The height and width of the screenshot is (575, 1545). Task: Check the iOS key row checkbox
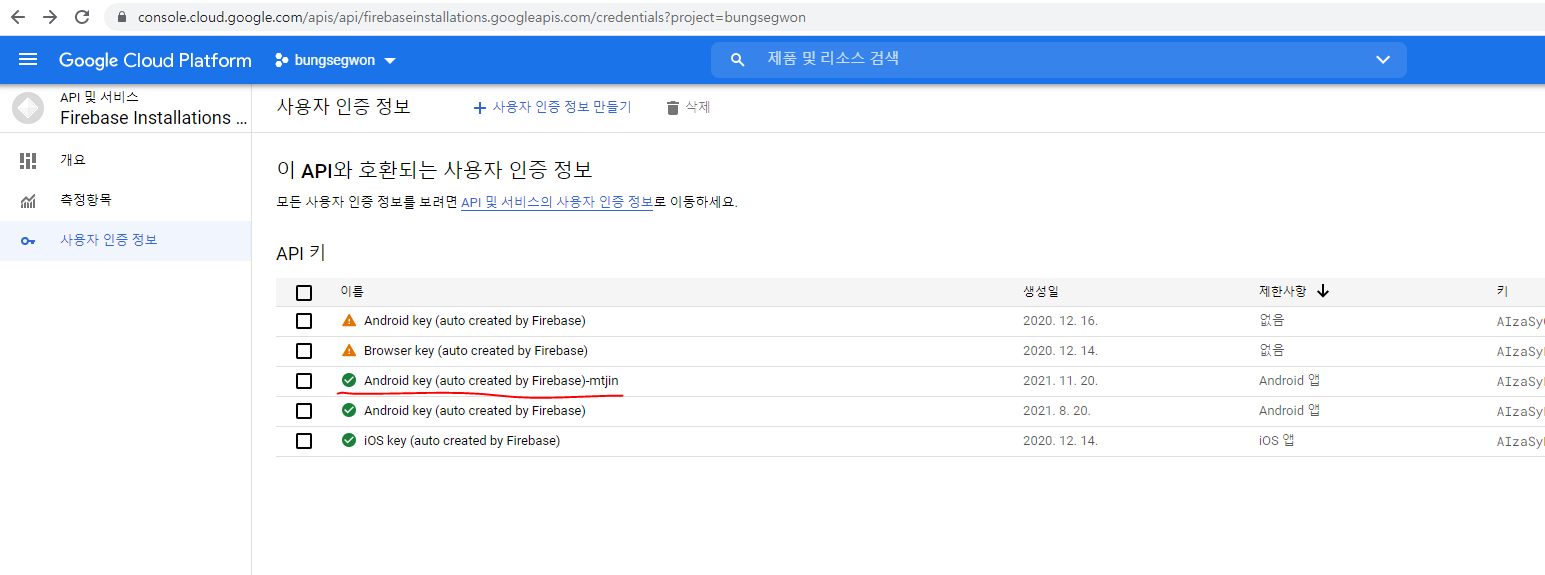point(304,441)
